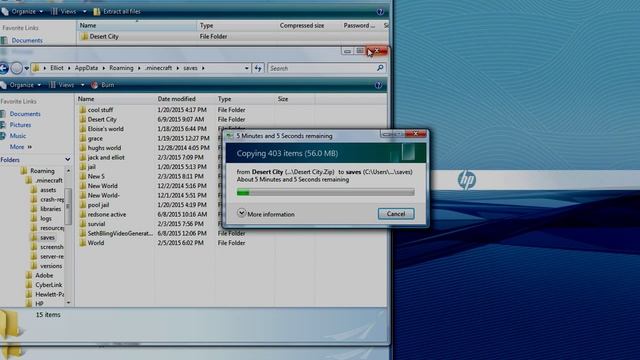Open Documents favorite link in saves window

25,114
